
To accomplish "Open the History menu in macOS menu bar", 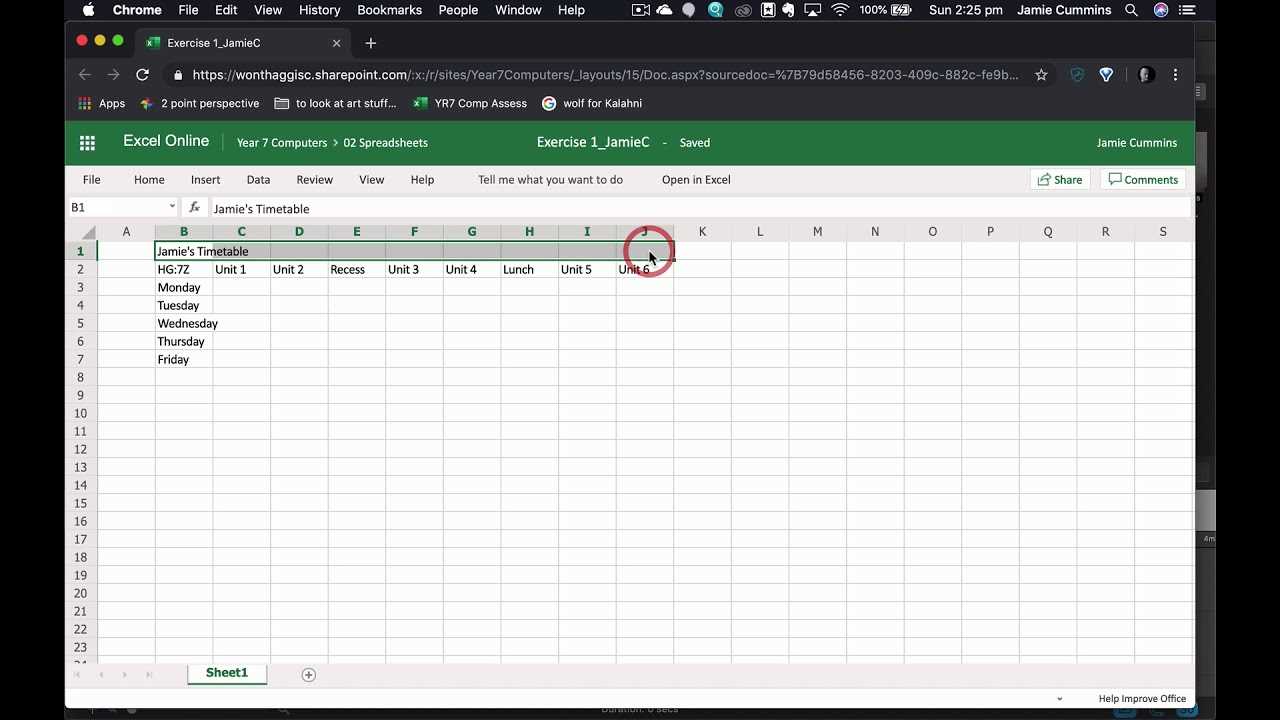I will [319, 10].
